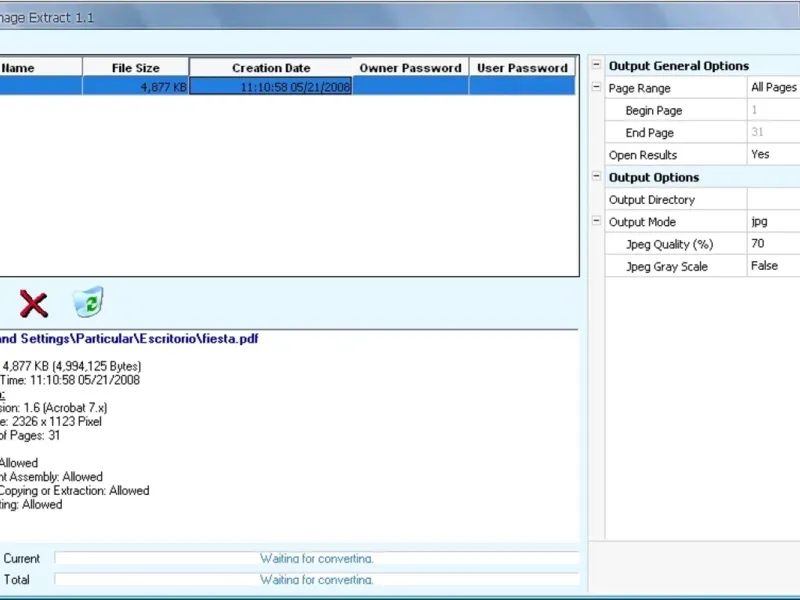Screen dimensions: 800x600
Task: Click the Assembly: Allowed info line
Action: click(51, 477)
